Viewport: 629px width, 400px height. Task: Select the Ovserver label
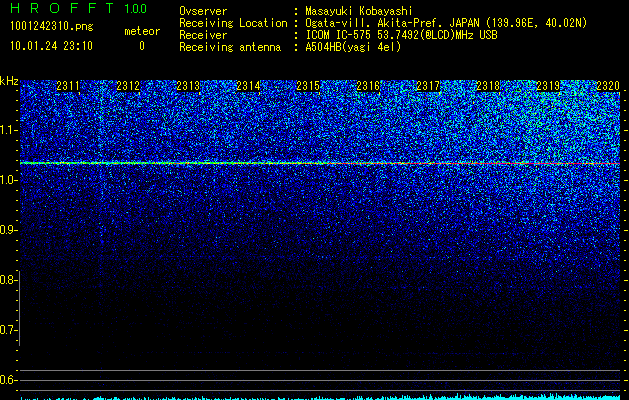[203, 11]
